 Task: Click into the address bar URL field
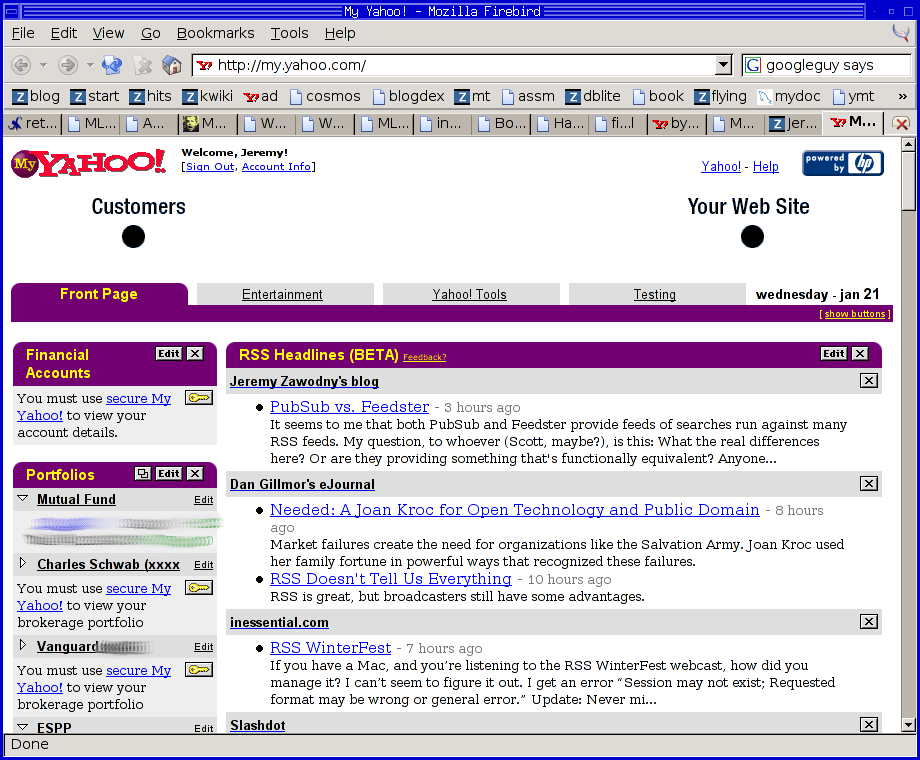[x=455, y=65]
